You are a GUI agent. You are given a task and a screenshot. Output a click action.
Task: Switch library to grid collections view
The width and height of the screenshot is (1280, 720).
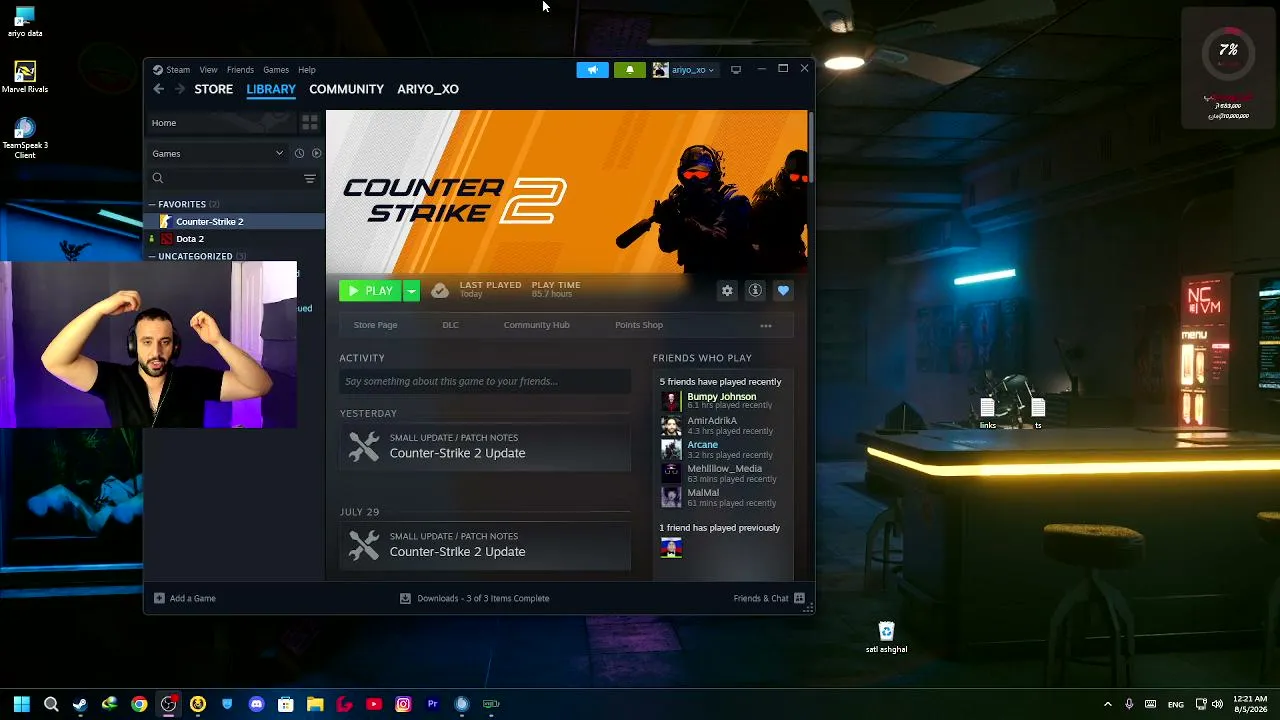point(310,122)
